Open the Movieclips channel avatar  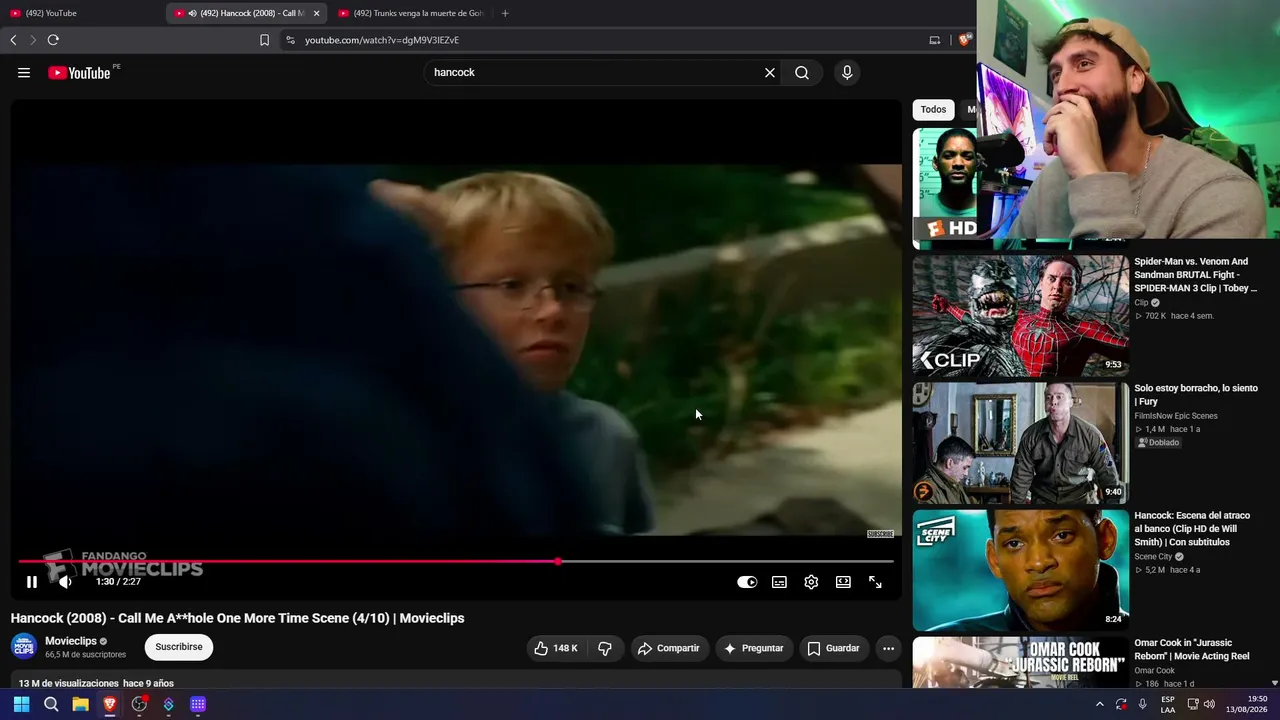(x=24, y=647)
